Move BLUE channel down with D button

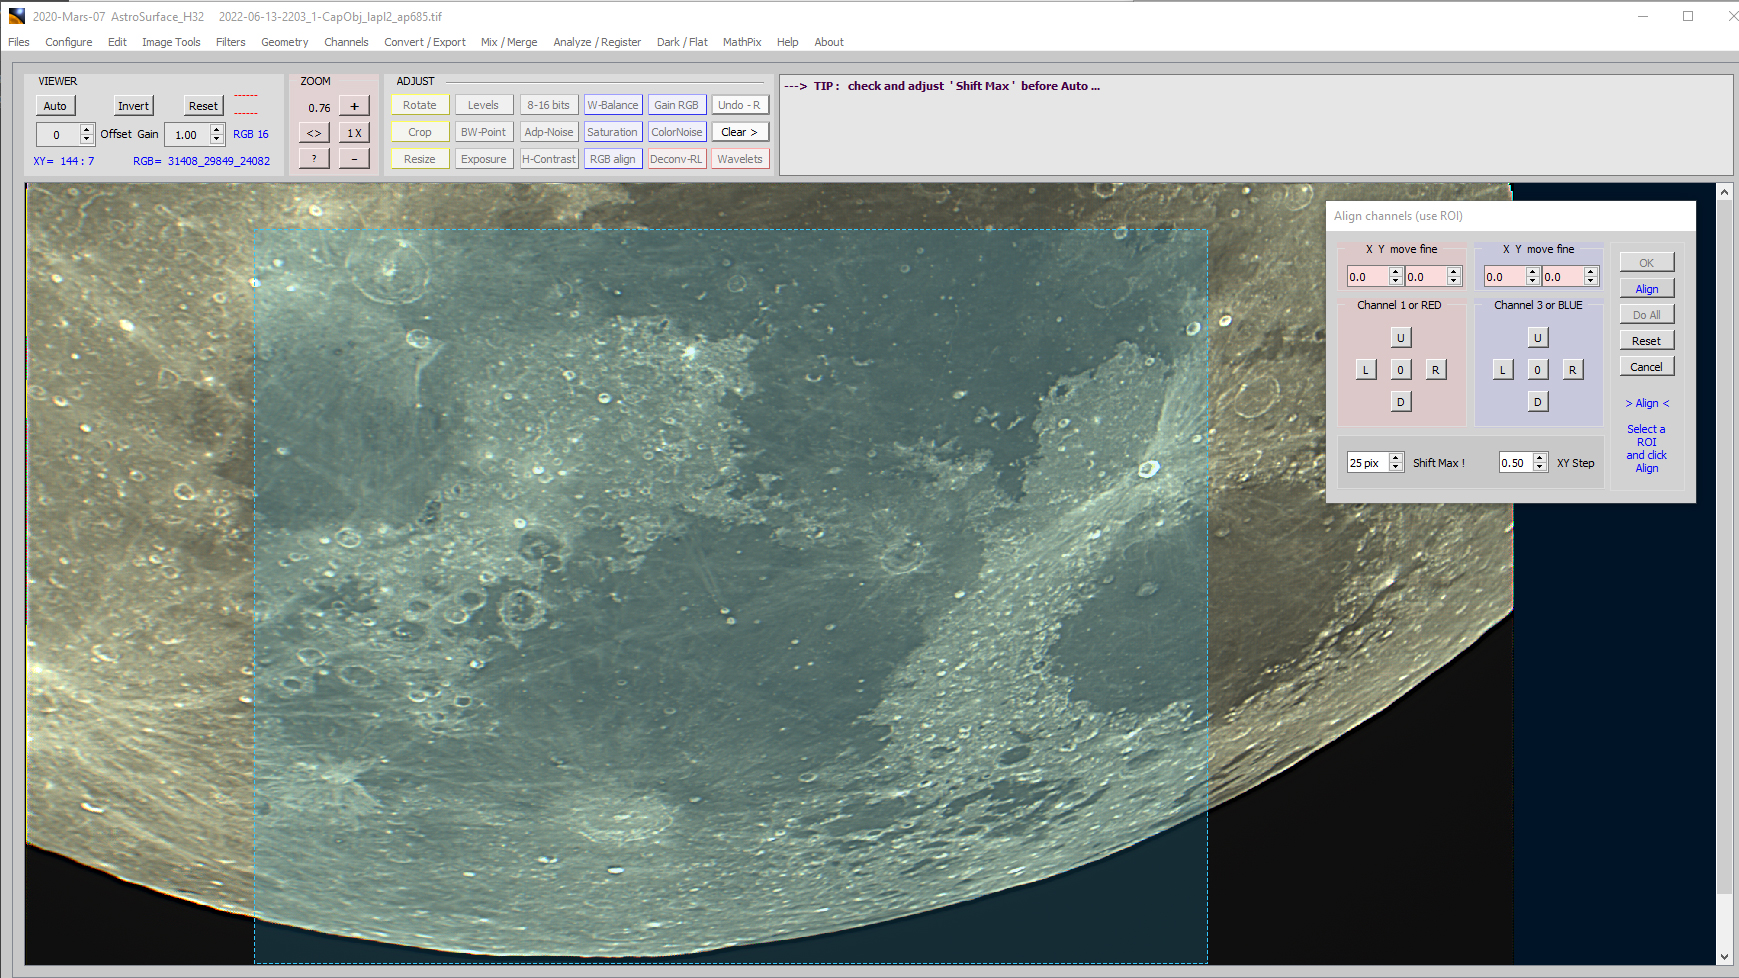tap(1538, 402)
